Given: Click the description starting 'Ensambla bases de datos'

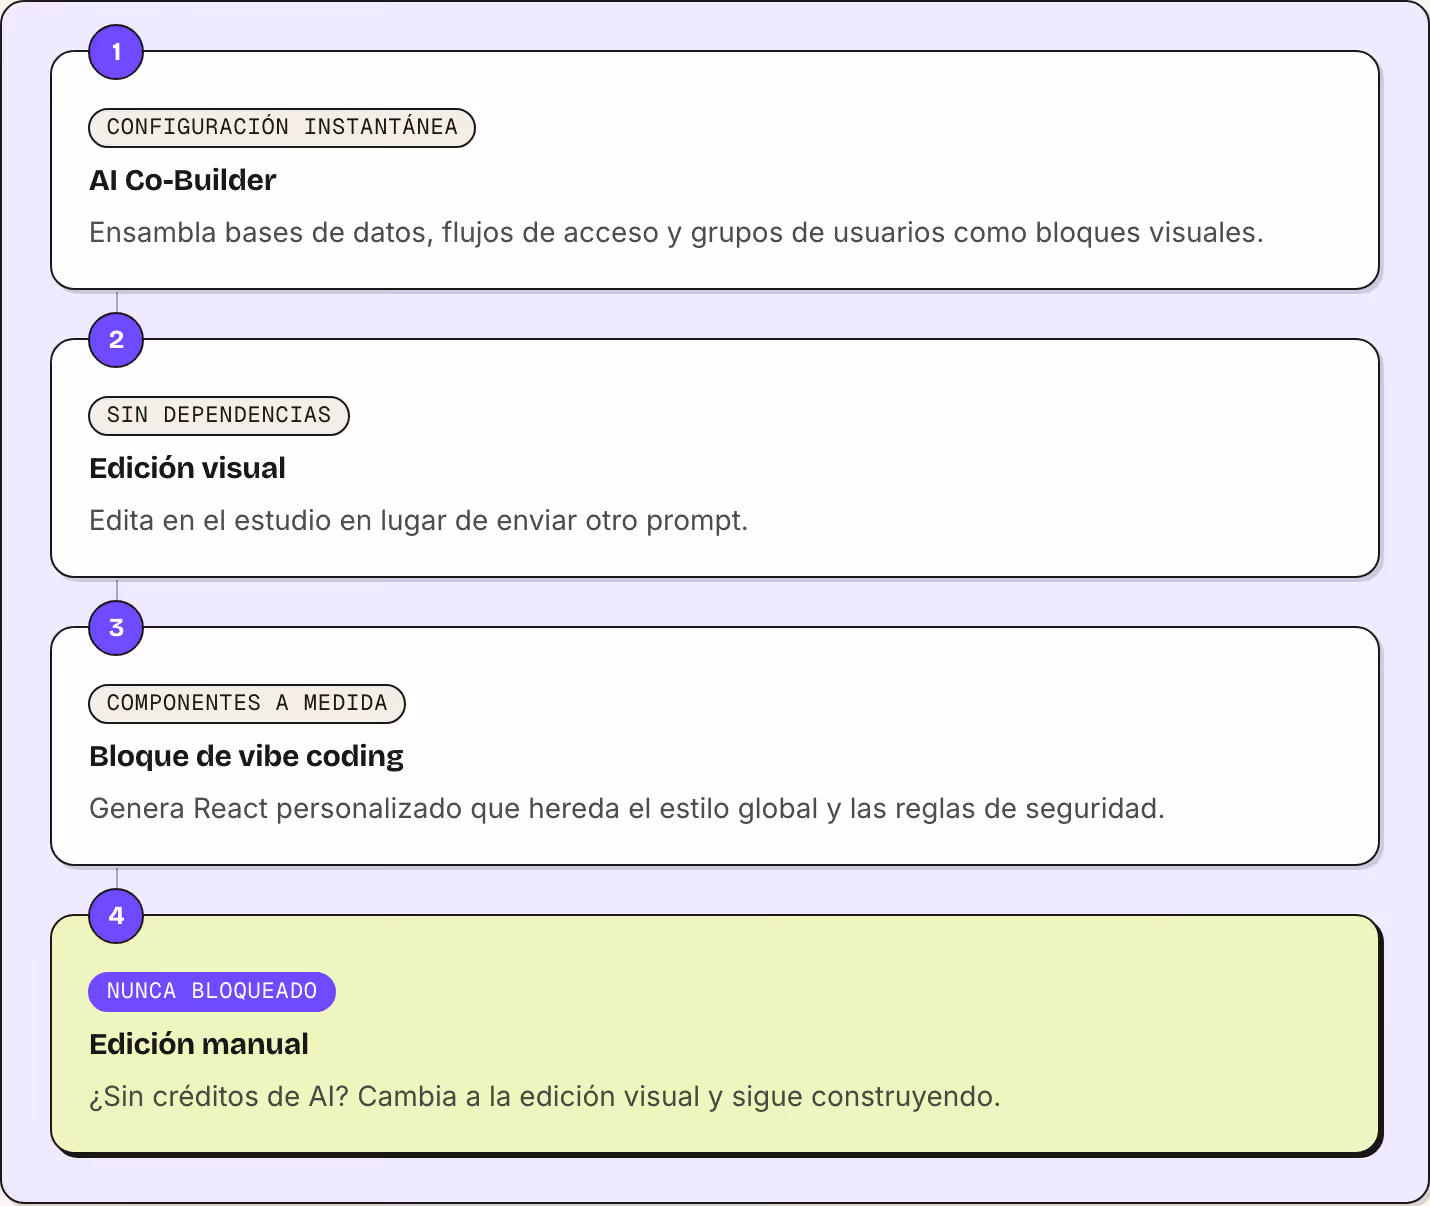Looking at the screenshot, I should click(676, 233).
